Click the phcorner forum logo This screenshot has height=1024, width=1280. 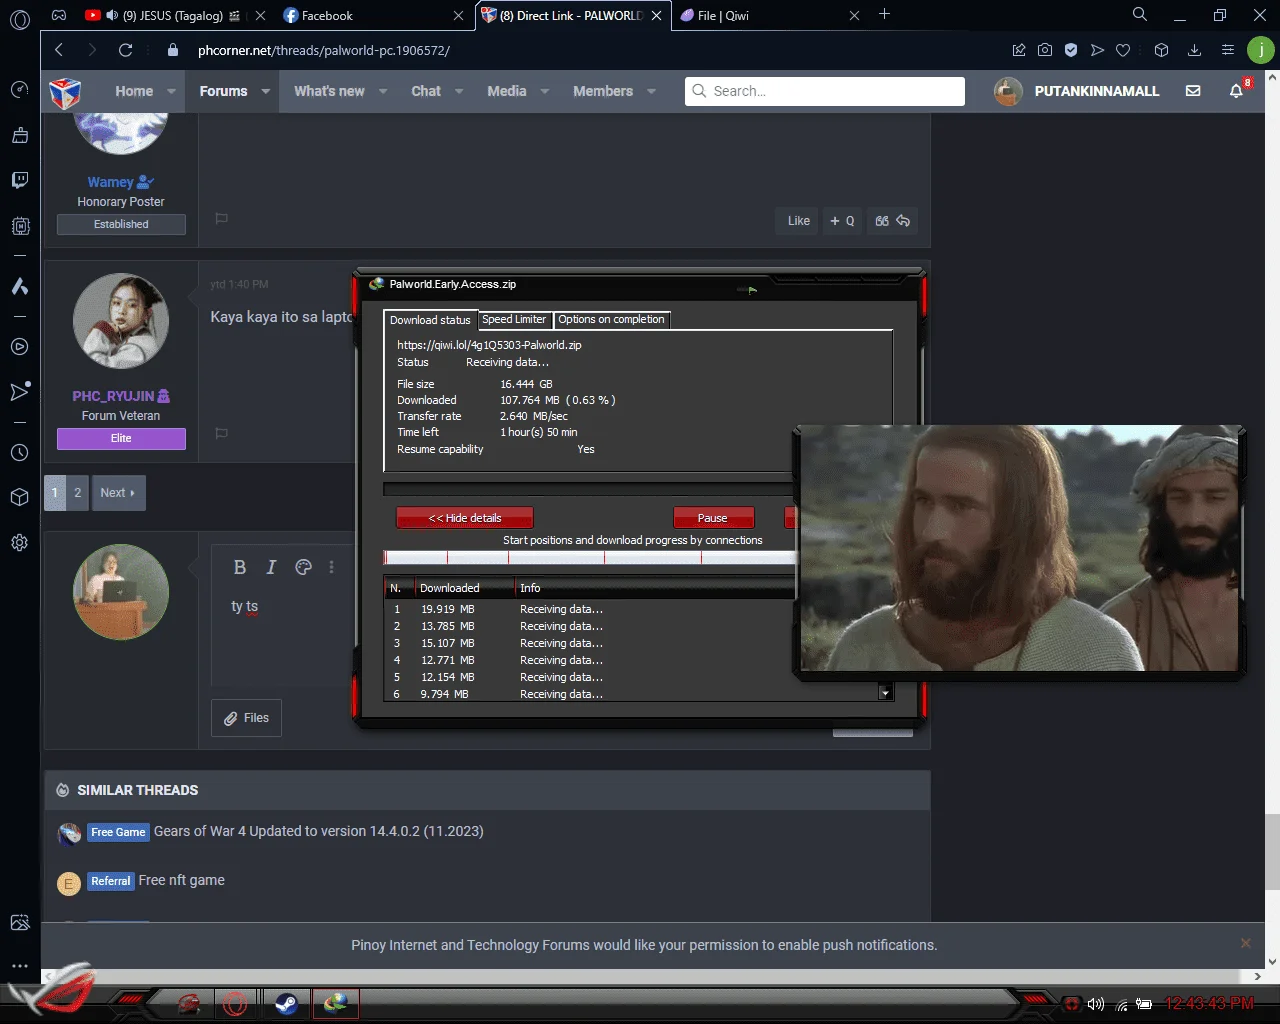coord(65,93)
